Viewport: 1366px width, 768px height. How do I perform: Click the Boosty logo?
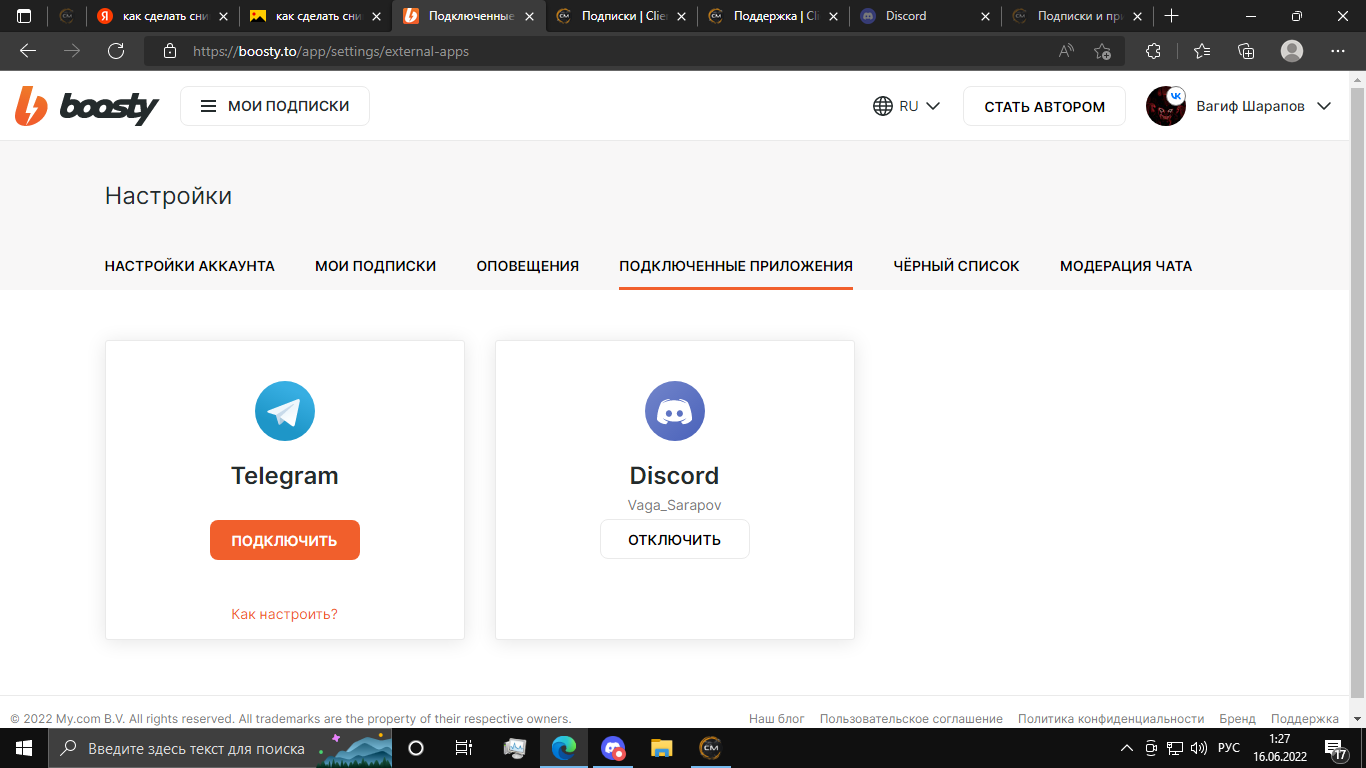86,106
